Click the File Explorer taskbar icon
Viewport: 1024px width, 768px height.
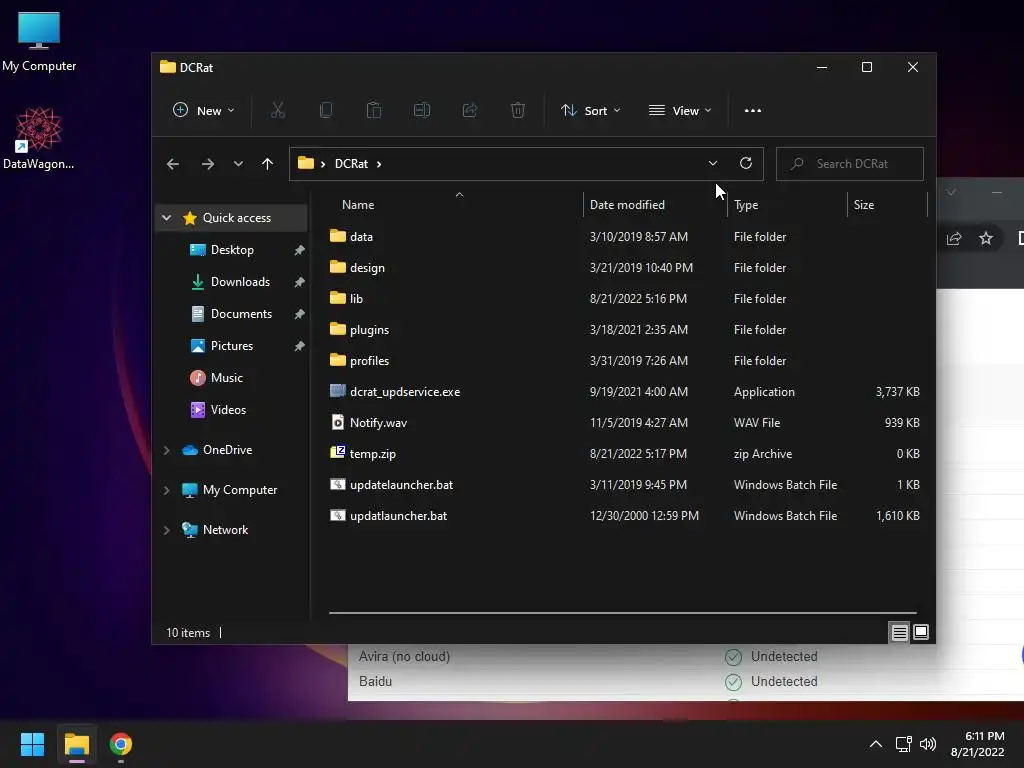[x=76, y=744]
